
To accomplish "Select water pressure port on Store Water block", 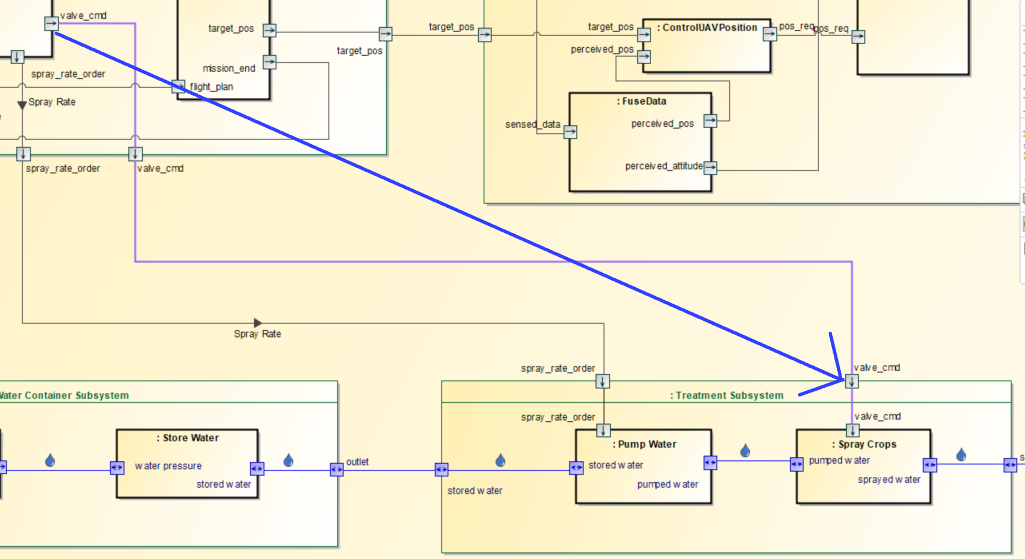I will (117, 467).
